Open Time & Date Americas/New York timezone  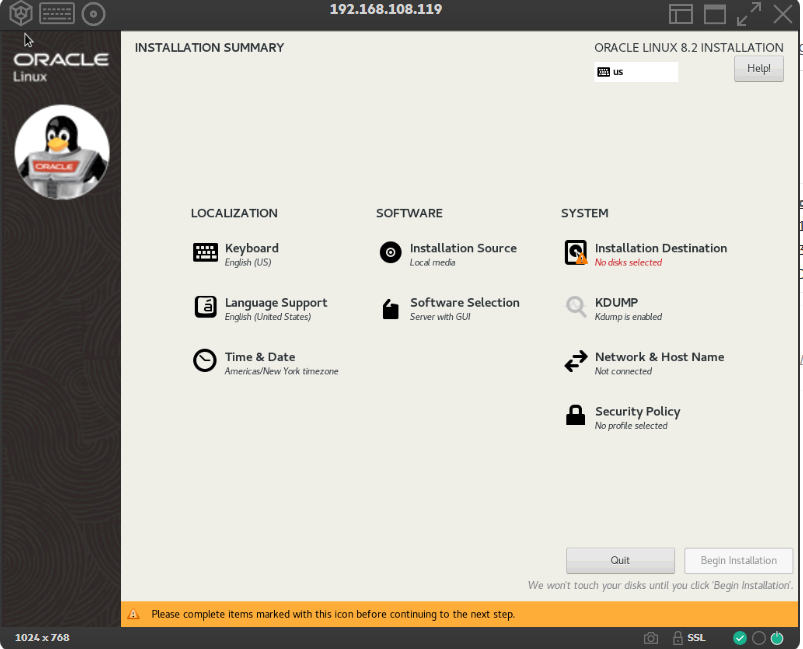pyautogui.click(x=266, y=363)
